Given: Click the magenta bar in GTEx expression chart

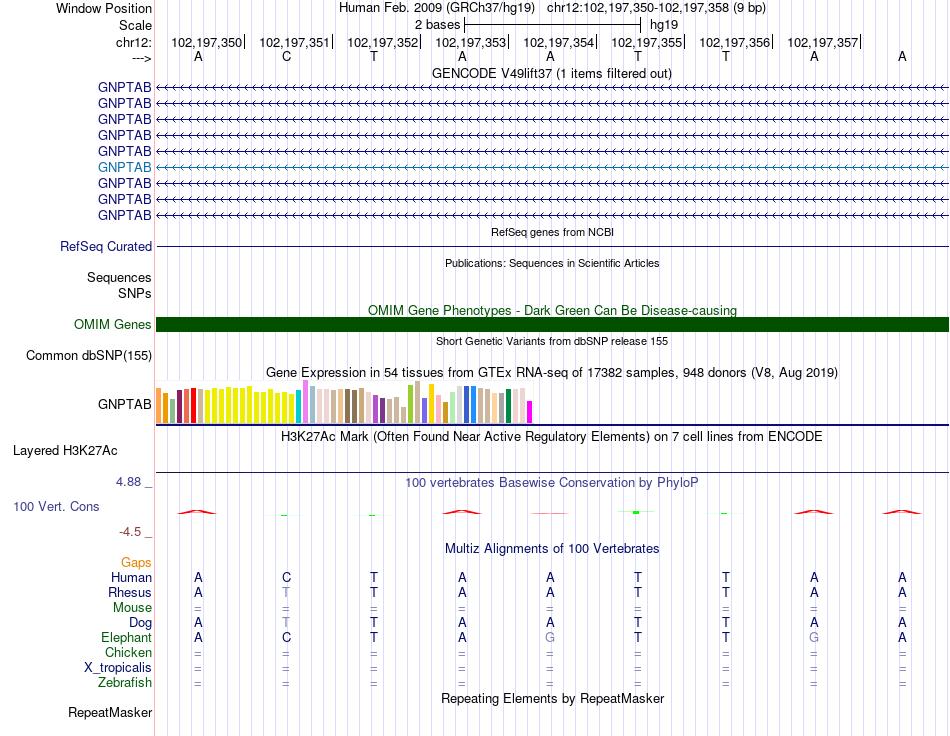Looking at the screenshot, I should [x=530, y=412].
